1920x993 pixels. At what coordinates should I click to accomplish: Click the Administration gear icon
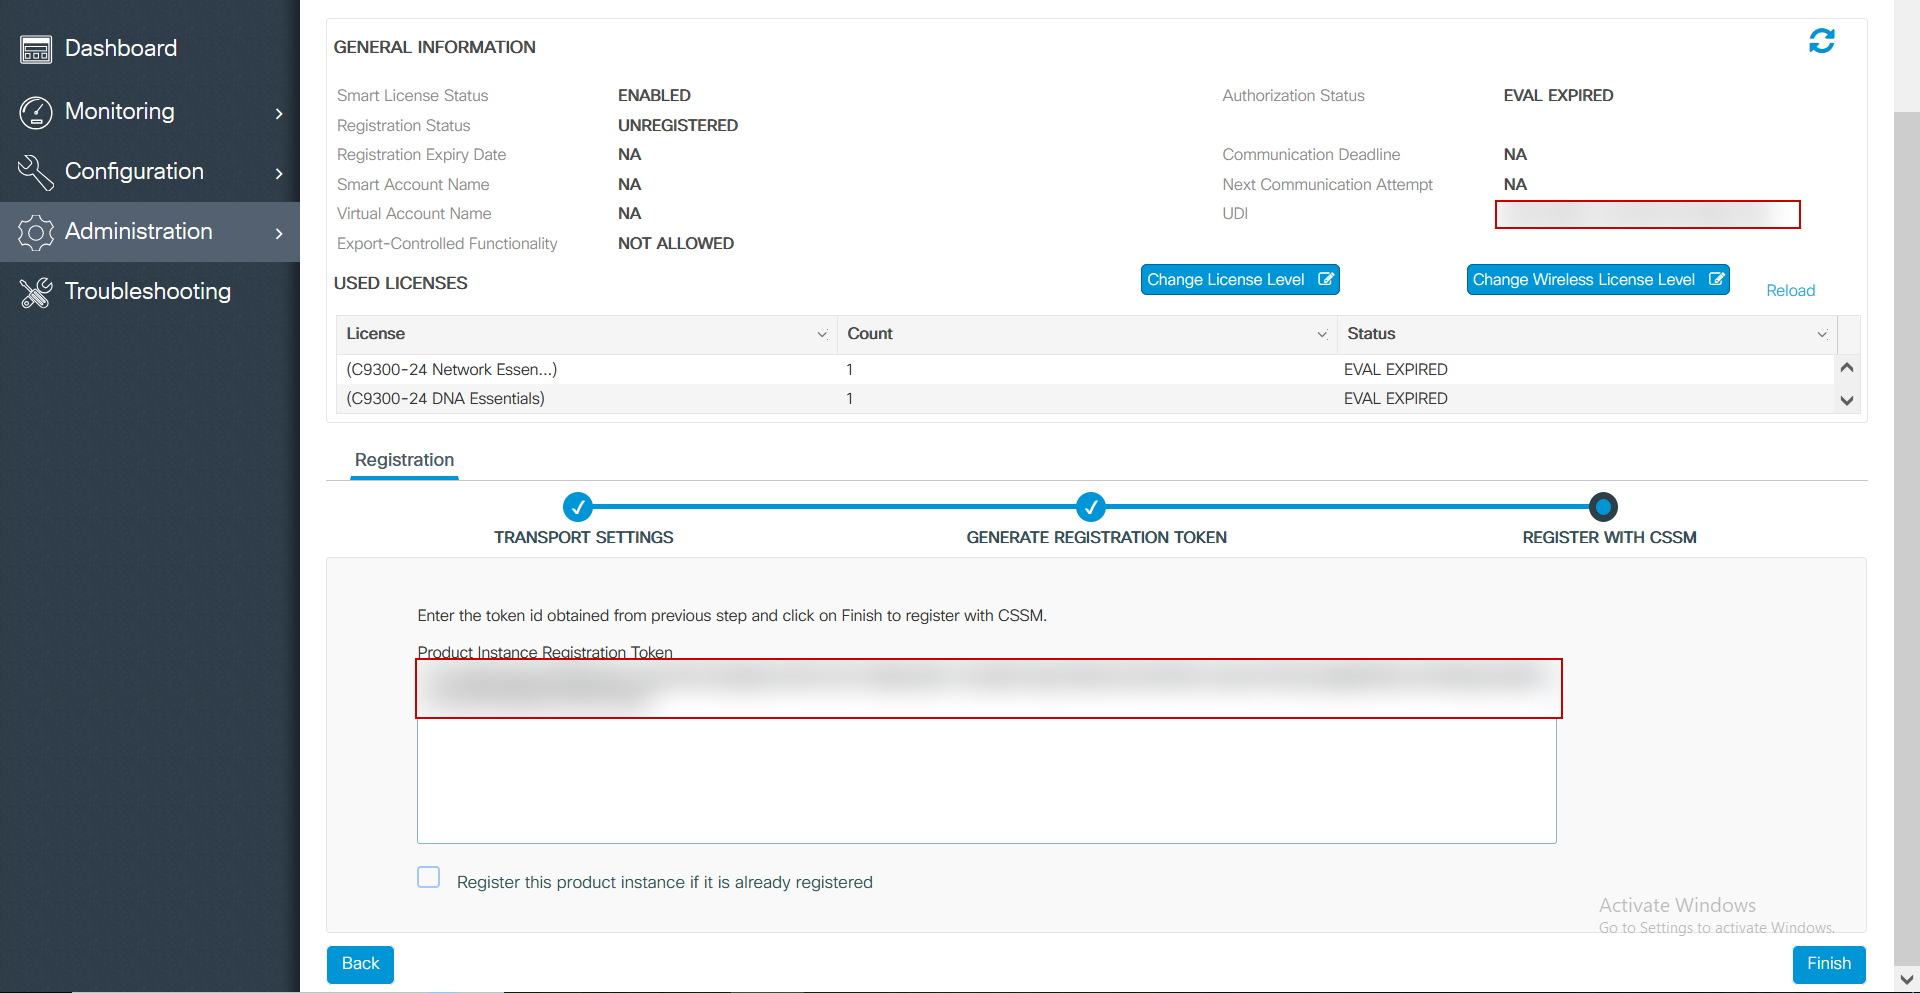[x=36, y=232]
